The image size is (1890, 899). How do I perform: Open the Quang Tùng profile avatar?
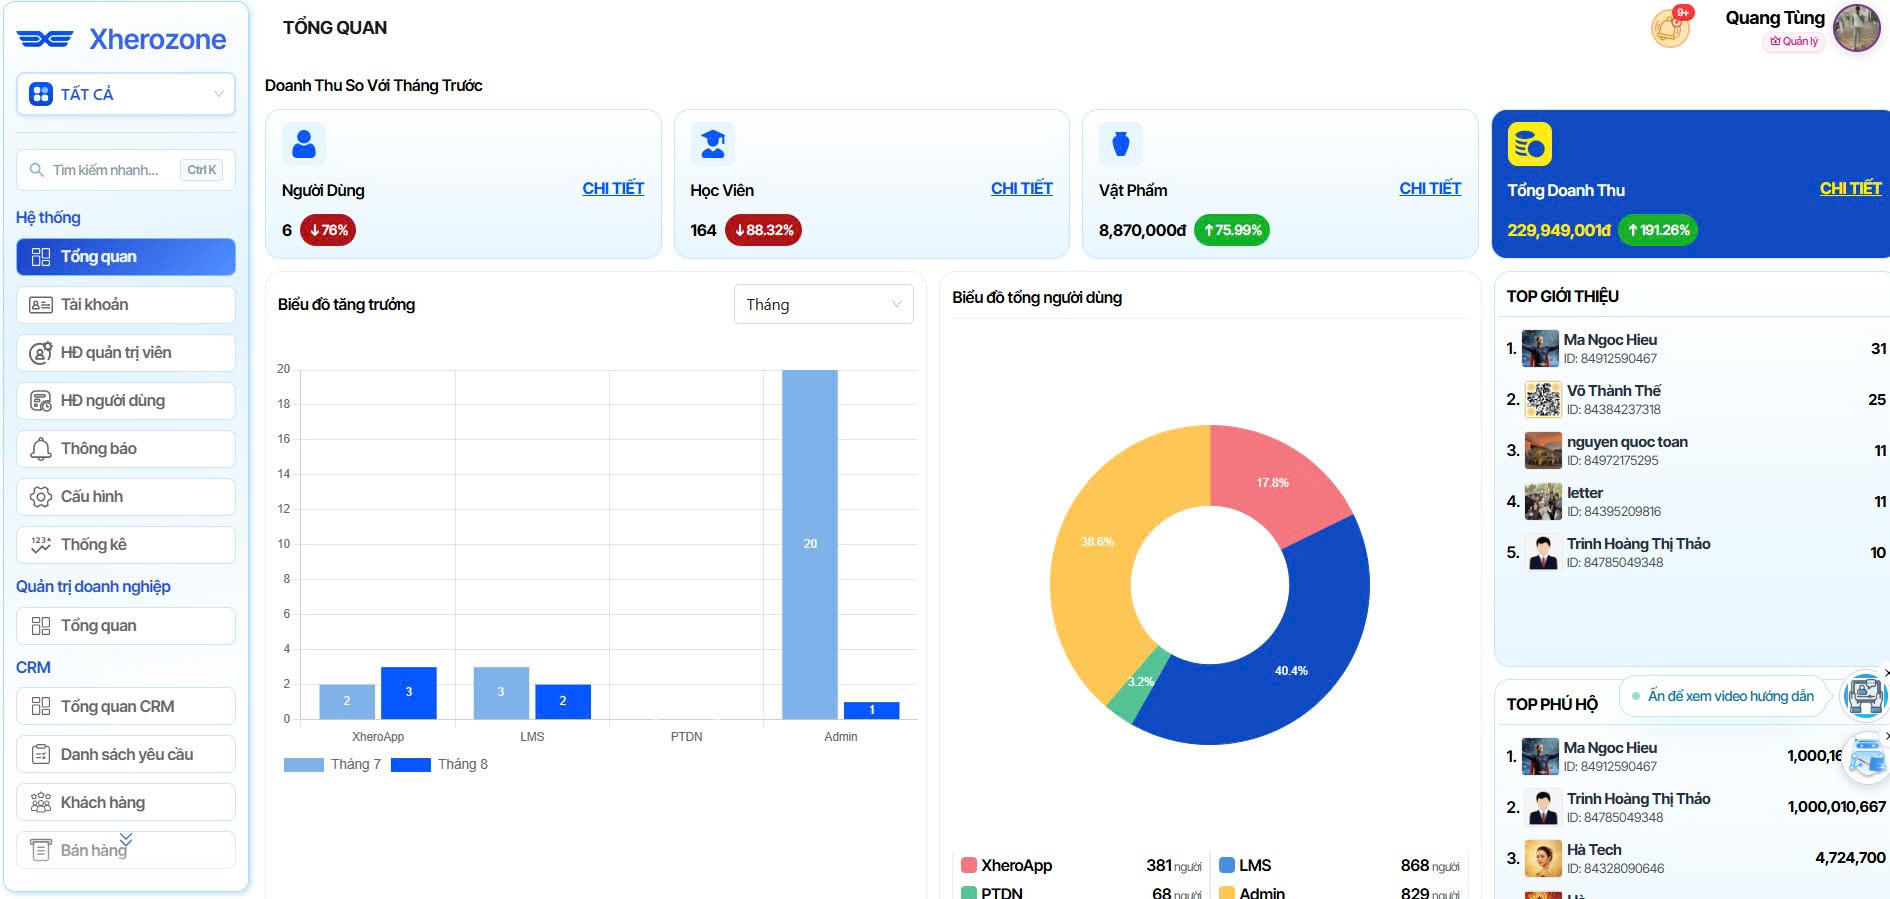(1857, 28)
